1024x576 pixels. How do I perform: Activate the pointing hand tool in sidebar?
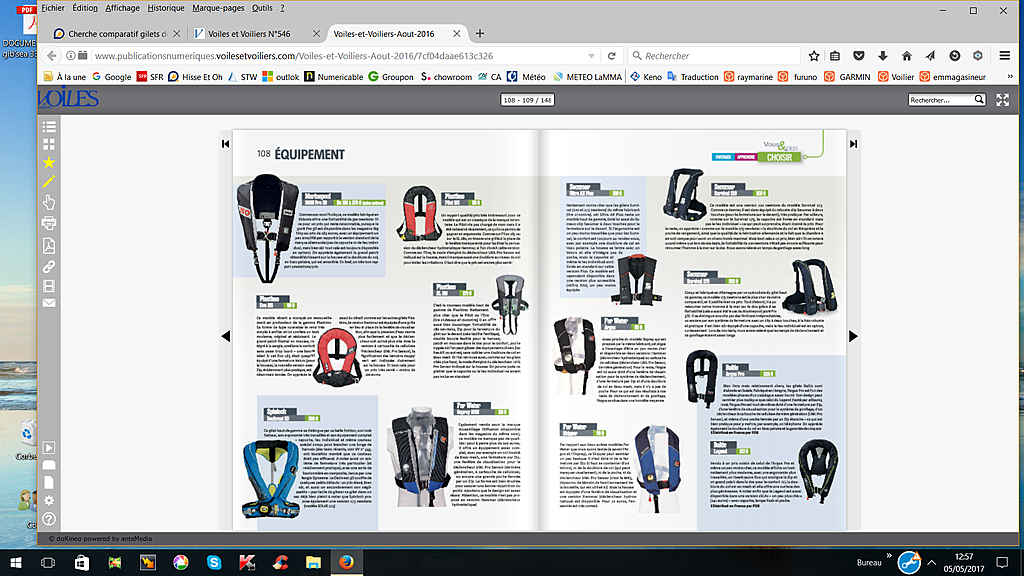pos(49,202)
